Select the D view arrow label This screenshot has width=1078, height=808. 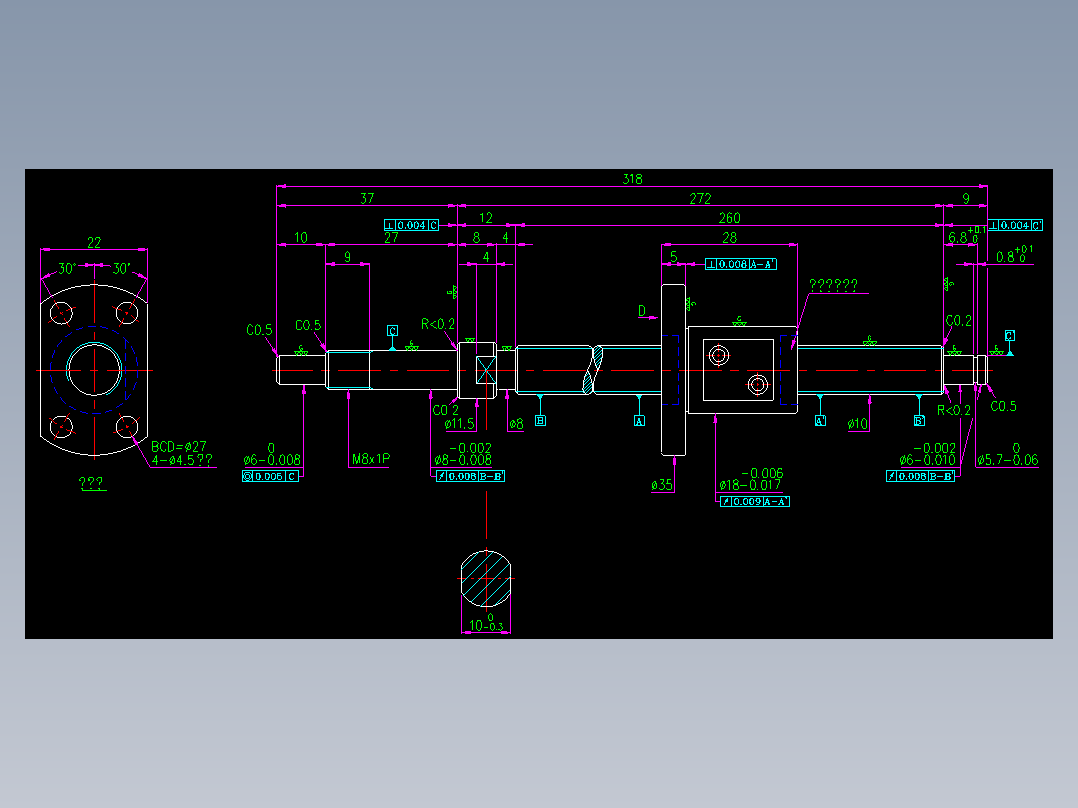[641, 311]
